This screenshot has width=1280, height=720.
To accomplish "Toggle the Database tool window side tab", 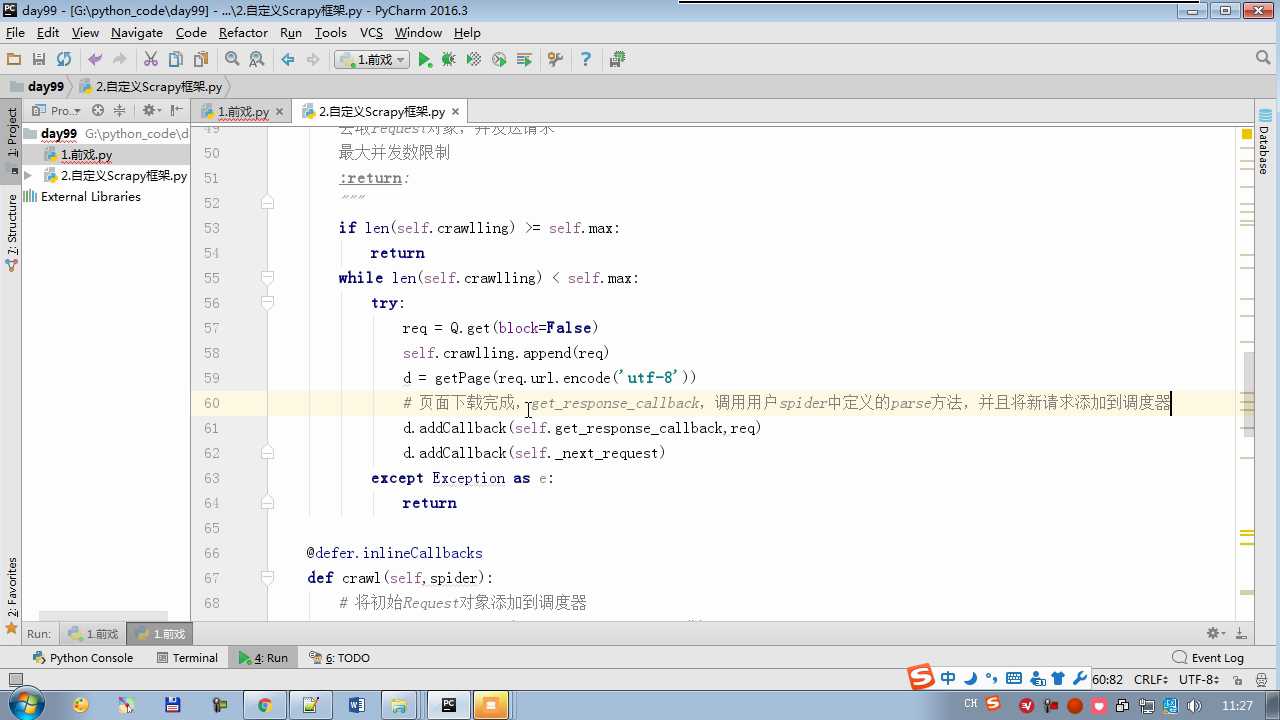I will (1265, 142).
